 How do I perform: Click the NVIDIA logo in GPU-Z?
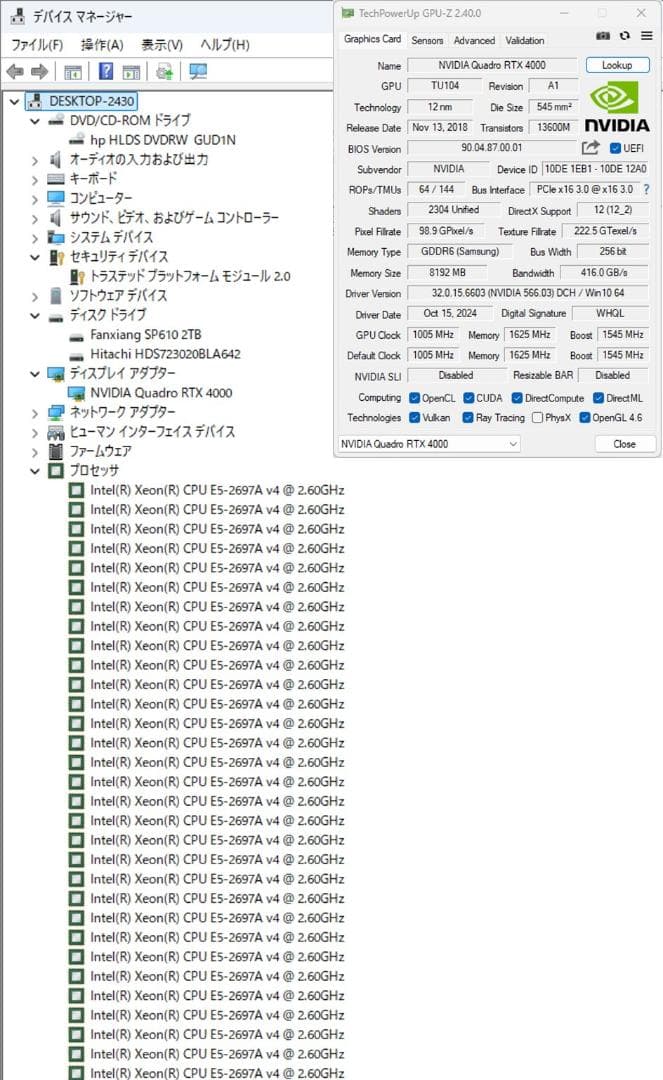[x=617, y=106]
